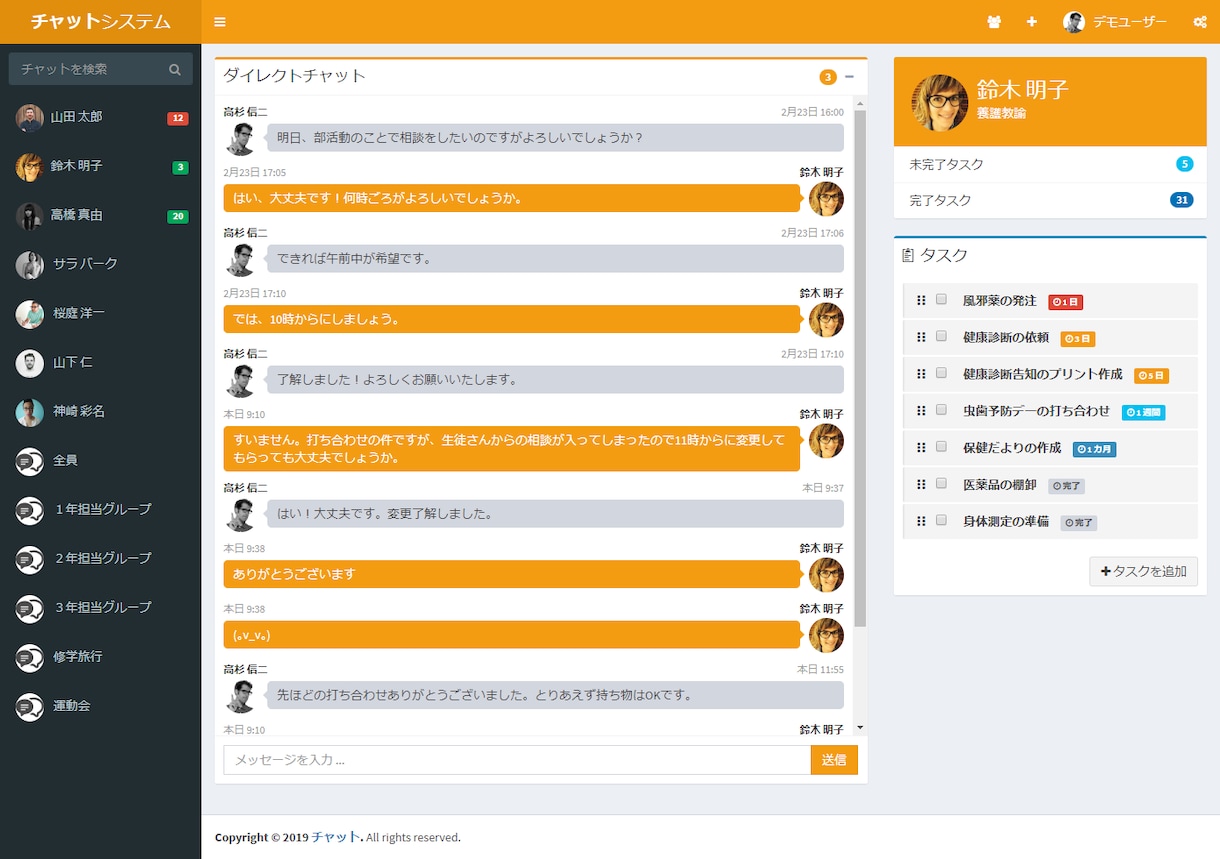Click the １年担当グループ chat bubble icon
The image size is (1220, 859).
coord(30,511)
